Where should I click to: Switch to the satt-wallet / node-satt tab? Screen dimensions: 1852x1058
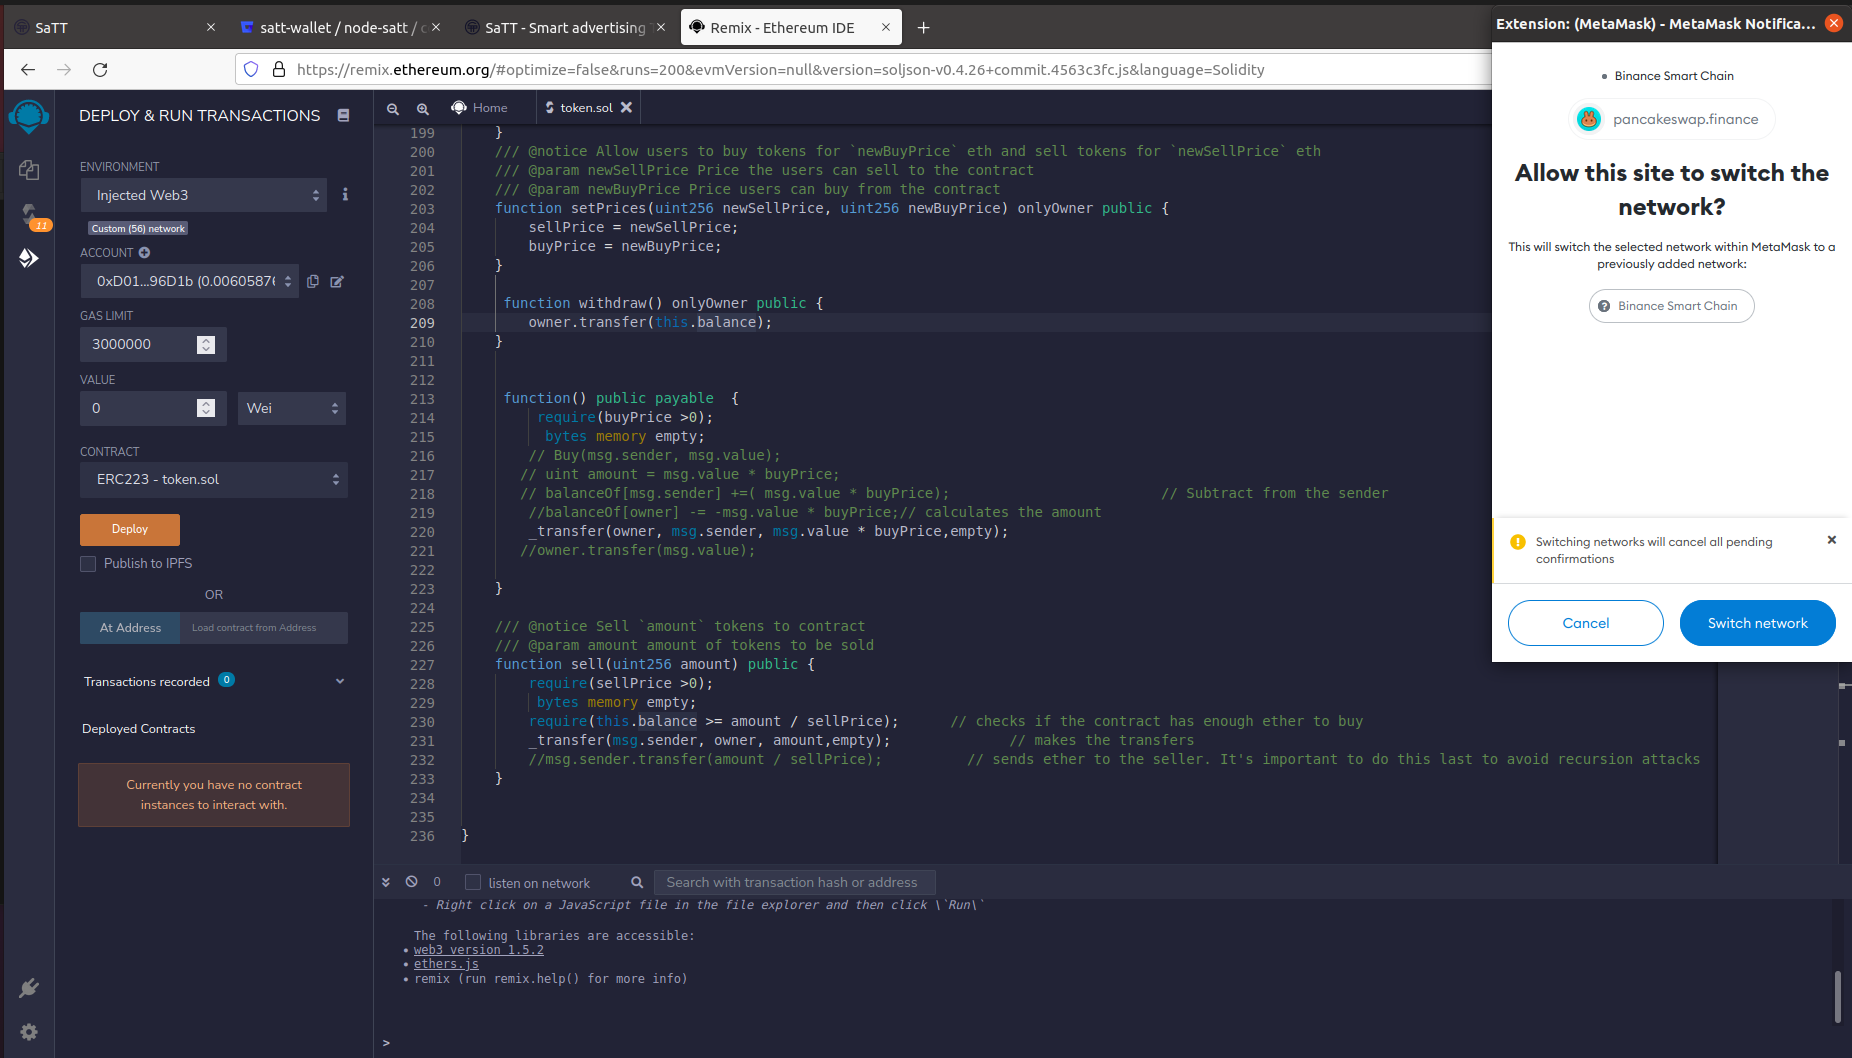click(x=341, y=28)
